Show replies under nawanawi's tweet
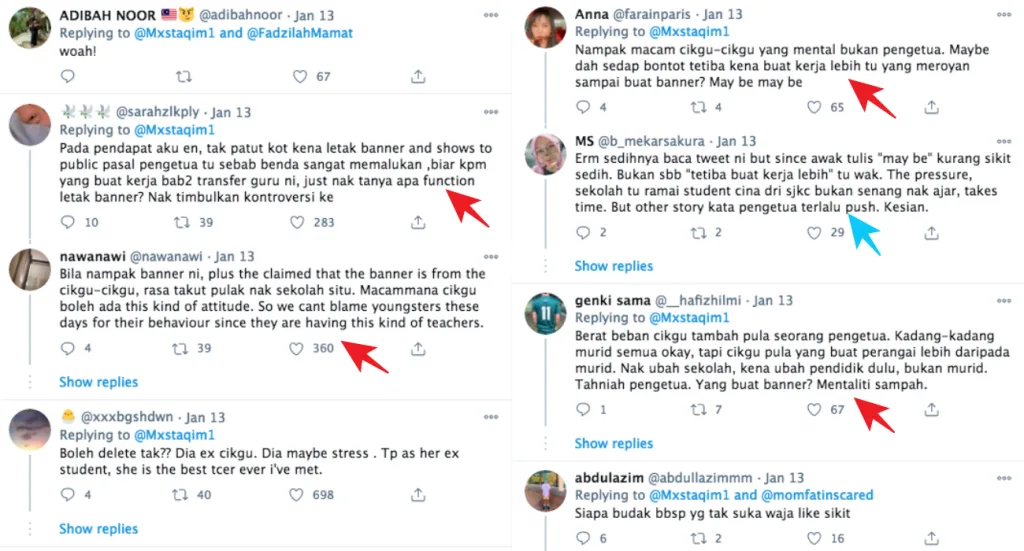 coord(98,382)
